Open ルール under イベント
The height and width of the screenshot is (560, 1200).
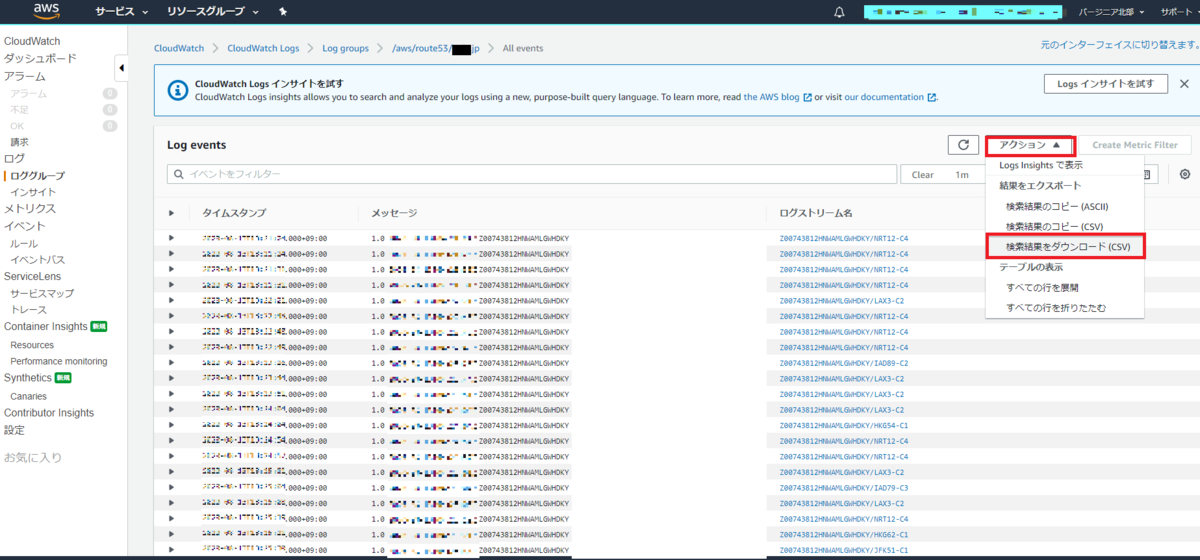24,243
